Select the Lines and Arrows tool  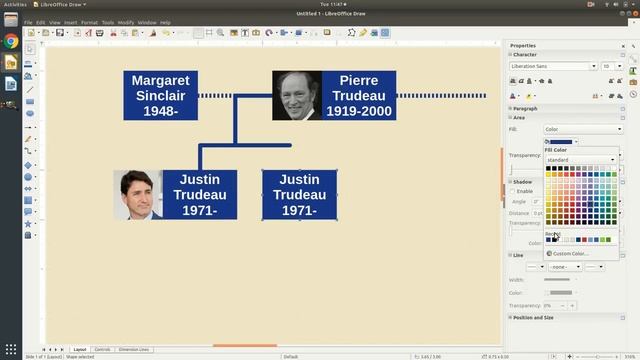click(28, 127)
